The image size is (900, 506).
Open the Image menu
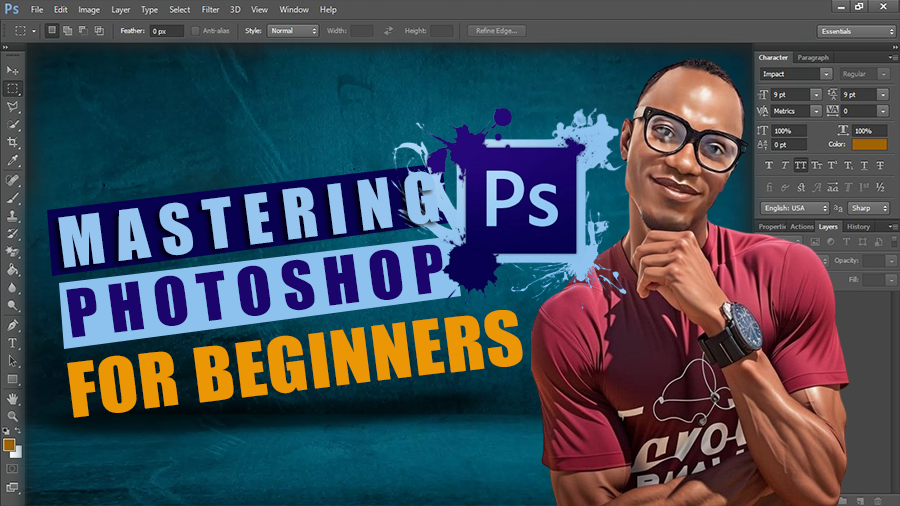[x=89, y=10]
